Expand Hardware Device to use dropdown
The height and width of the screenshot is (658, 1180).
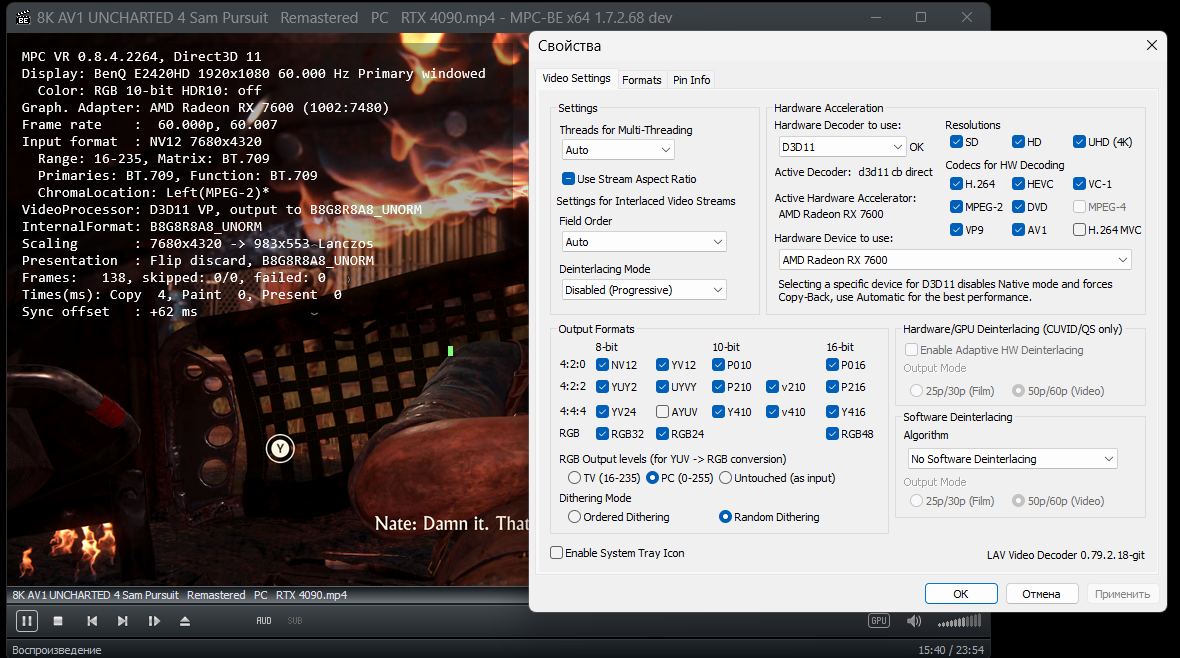click(955, 260)
